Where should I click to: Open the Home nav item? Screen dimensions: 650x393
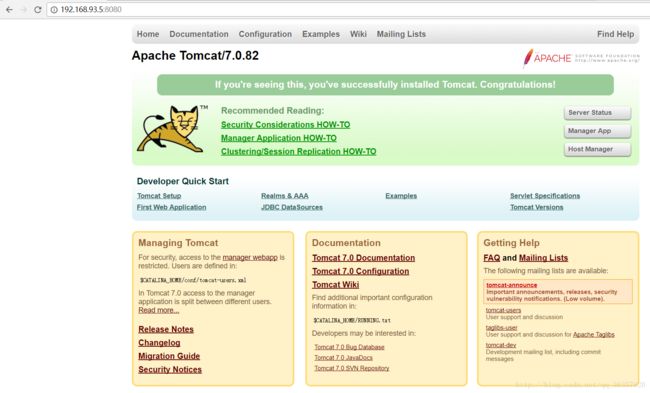point(148,34)
